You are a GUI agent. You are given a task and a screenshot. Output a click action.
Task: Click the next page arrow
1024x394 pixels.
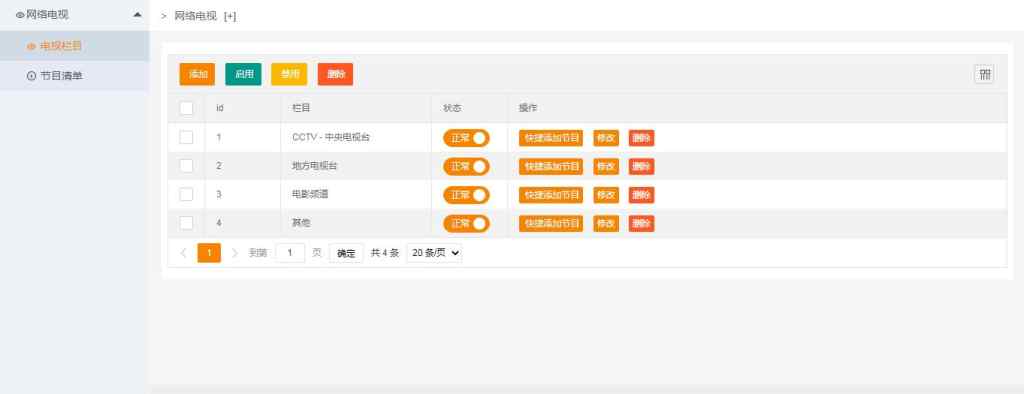point(234,253)
